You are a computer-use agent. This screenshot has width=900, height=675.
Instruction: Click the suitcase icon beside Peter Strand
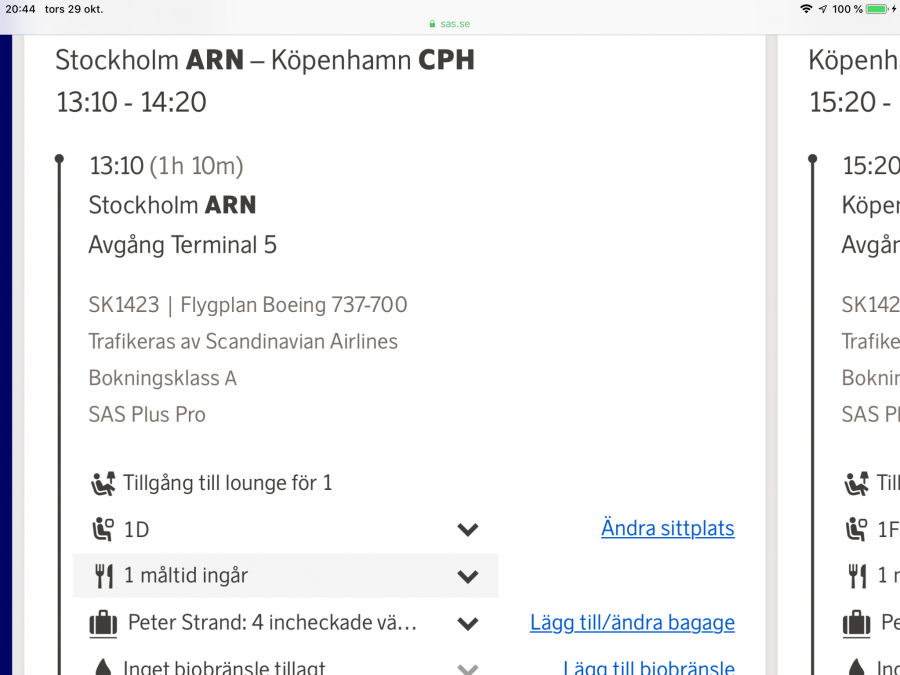103,623
